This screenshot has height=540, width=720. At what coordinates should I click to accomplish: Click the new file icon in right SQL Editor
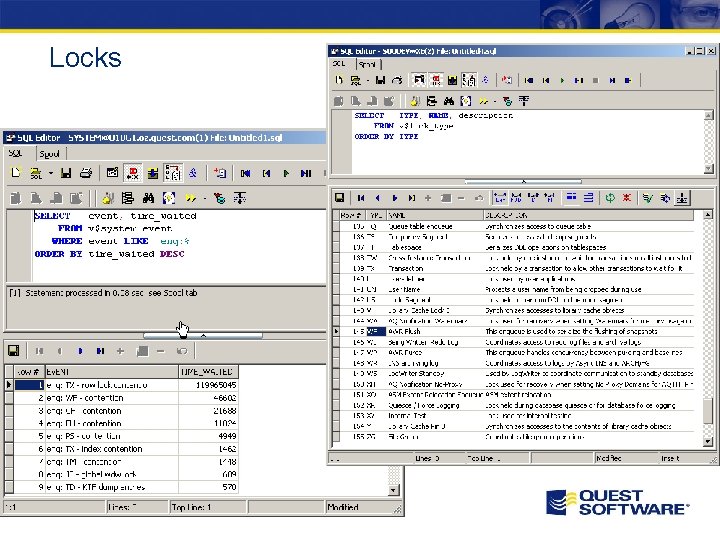point(339,80)
